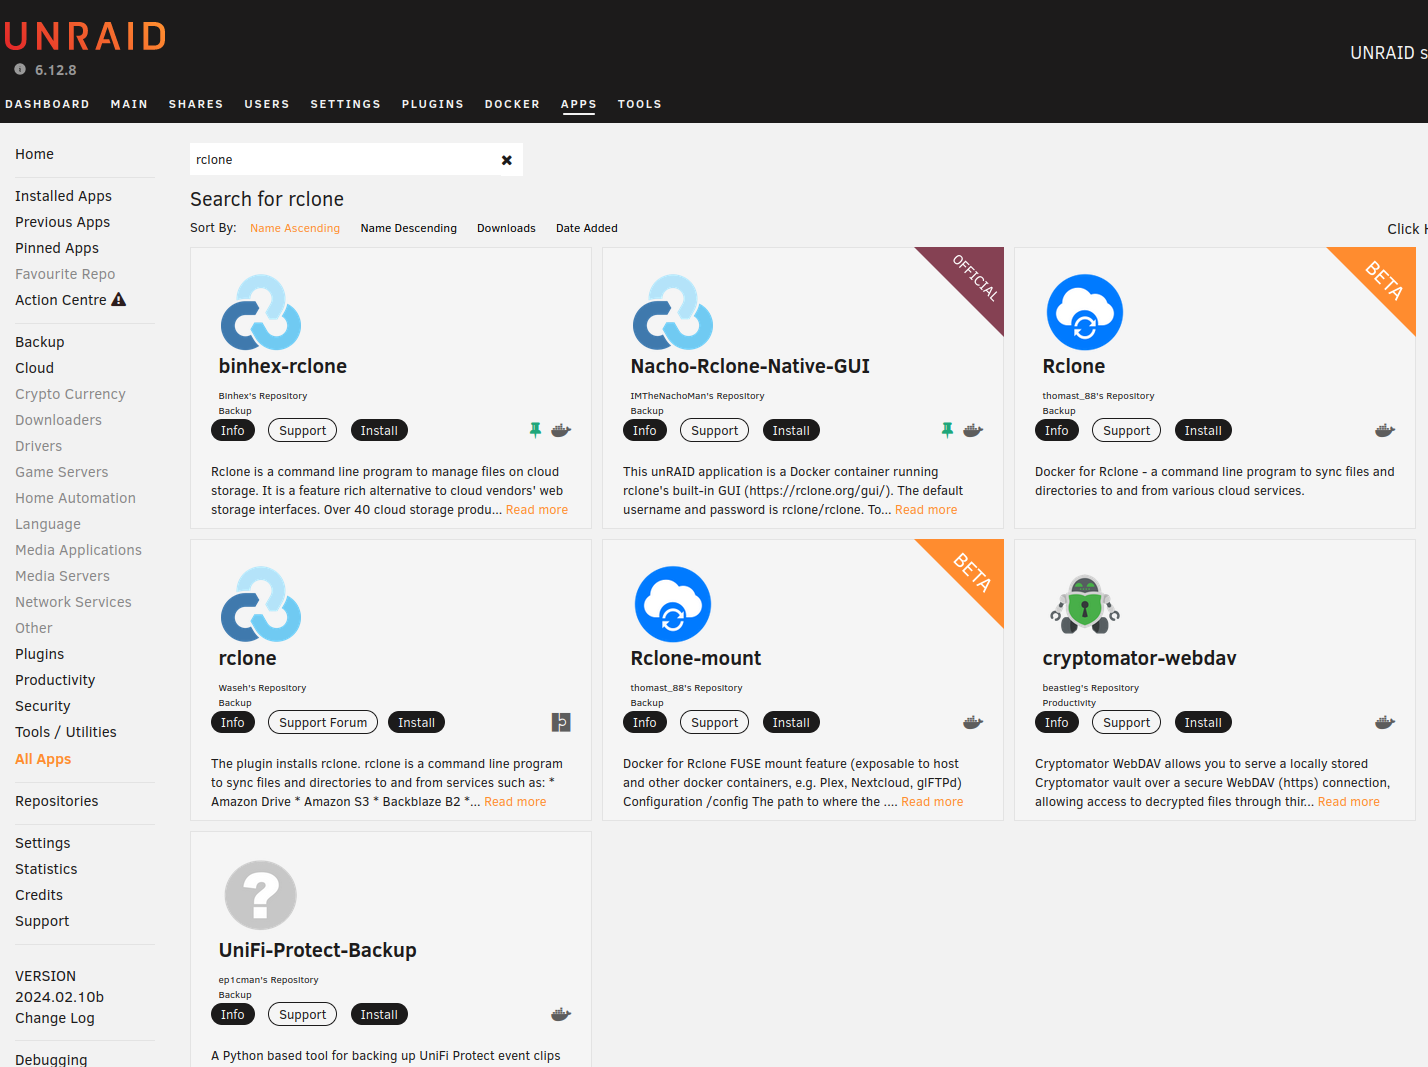The image size is (1428, 1067).
Task: Click the cryptomator-webdav robot logo
Action: [1085, 604]
